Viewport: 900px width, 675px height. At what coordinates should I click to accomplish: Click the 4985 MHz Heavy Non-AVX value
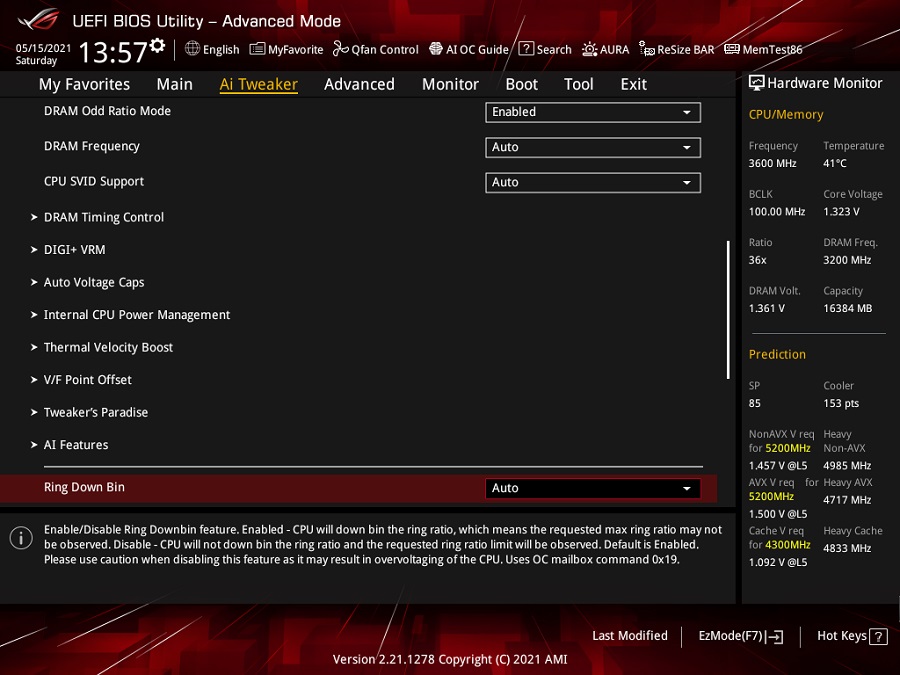point(847,465)
